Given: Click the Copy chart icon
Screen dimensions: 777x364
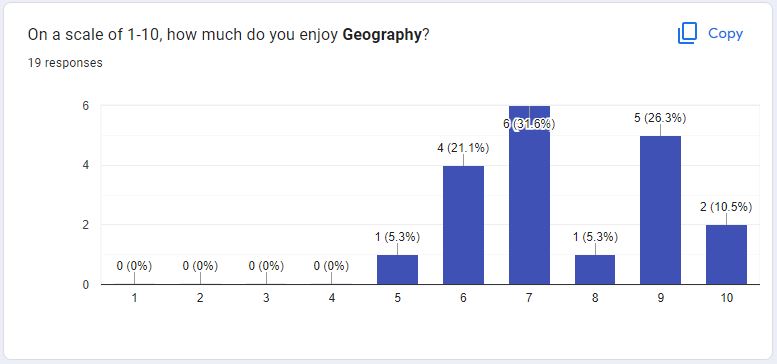Looking at the screenshot, I should point(687,34).
